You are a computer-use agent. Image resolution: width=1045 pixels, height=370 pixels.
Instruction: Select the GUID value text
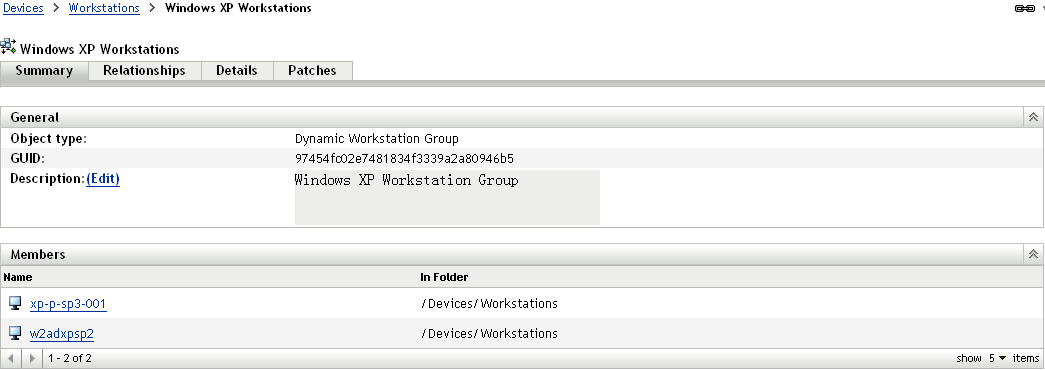point(405,159)
